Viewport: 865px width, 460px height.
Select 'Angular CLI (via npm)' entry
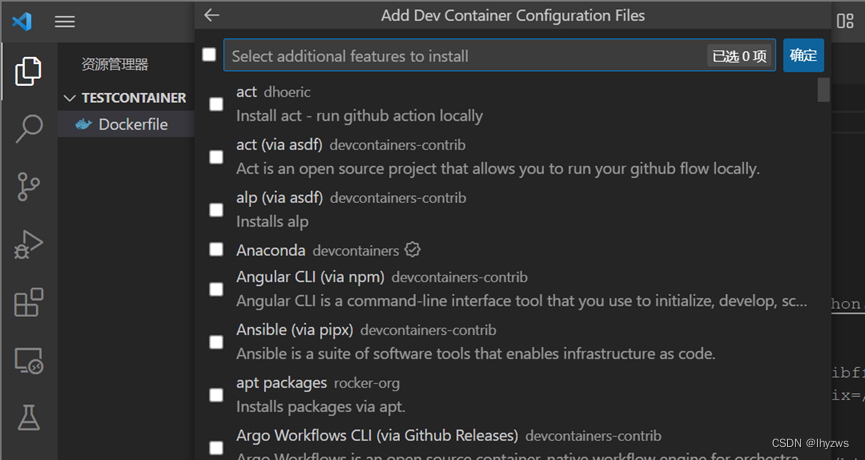tap(513, 290)
